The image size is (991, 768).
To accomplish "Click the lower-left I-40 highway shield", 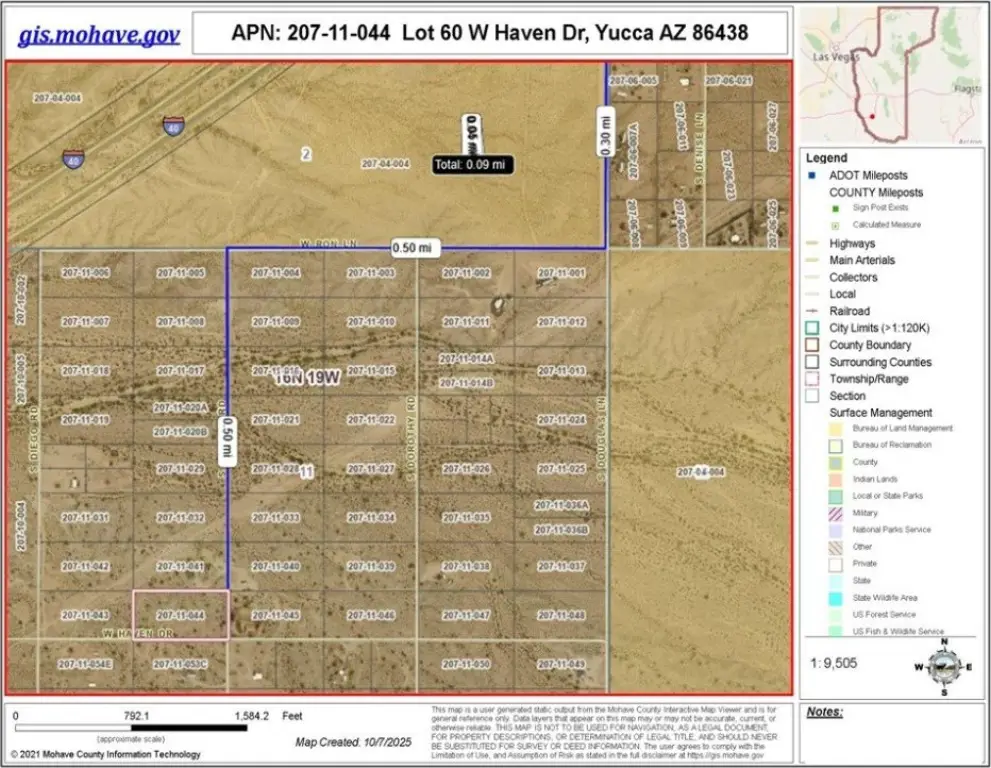I will click(x=74, y=160).
